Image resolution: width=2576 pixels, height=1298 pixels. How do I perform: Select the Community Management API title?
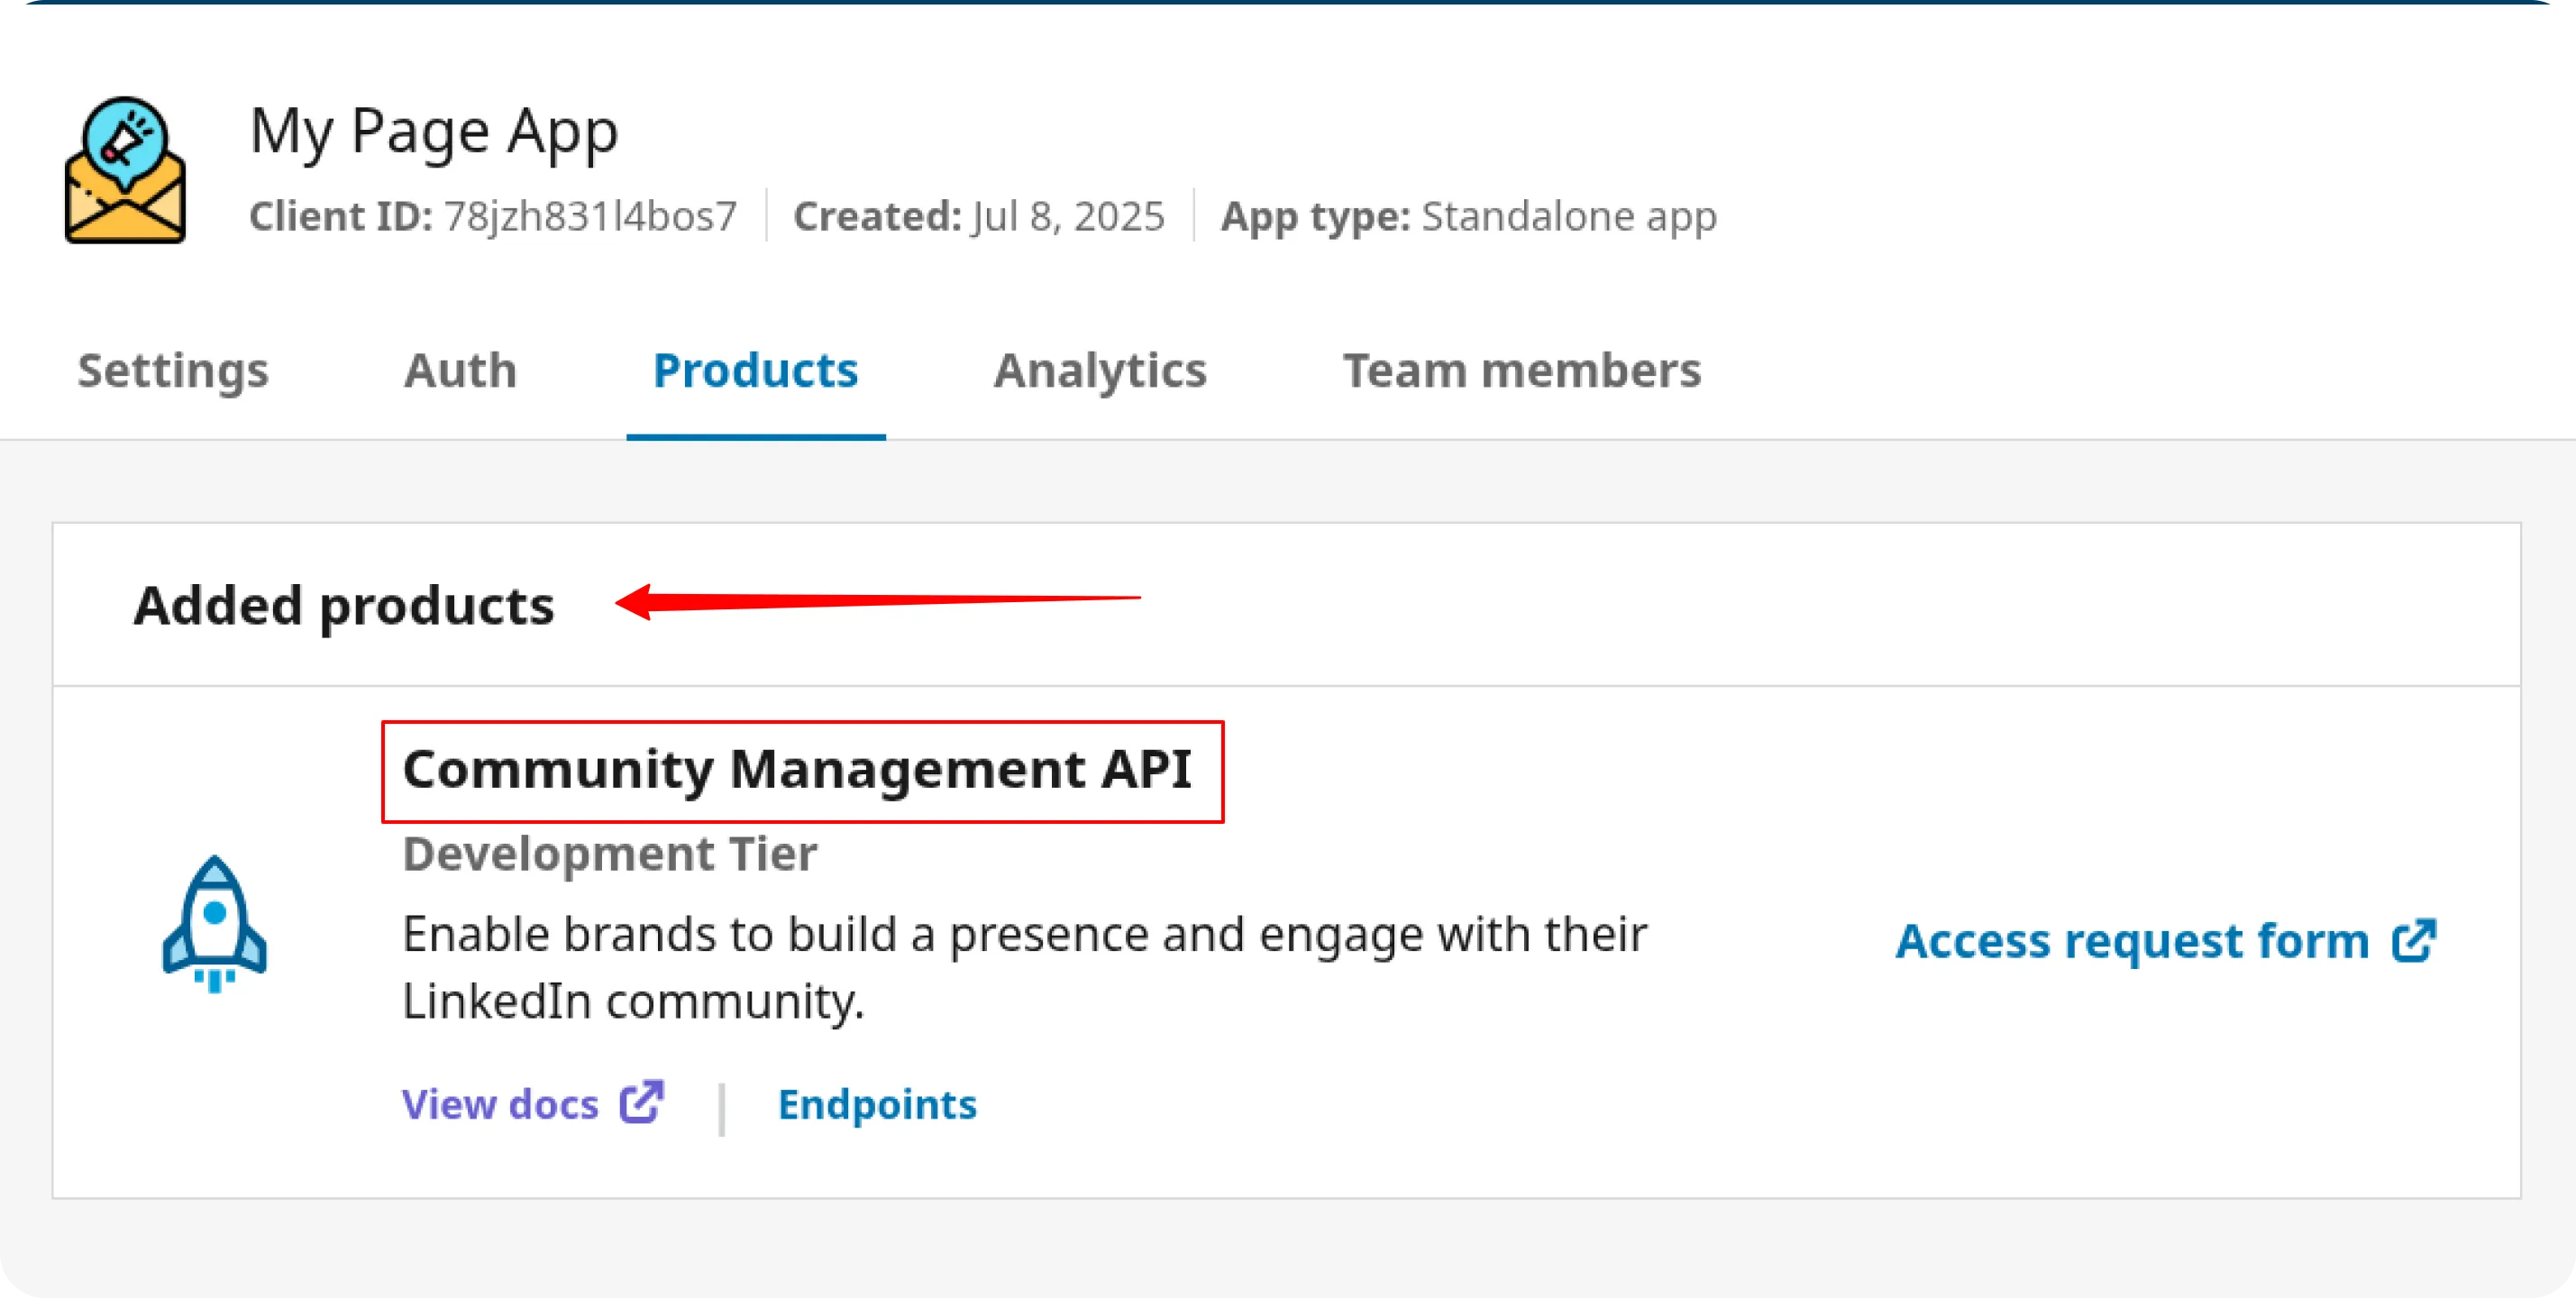800,770
